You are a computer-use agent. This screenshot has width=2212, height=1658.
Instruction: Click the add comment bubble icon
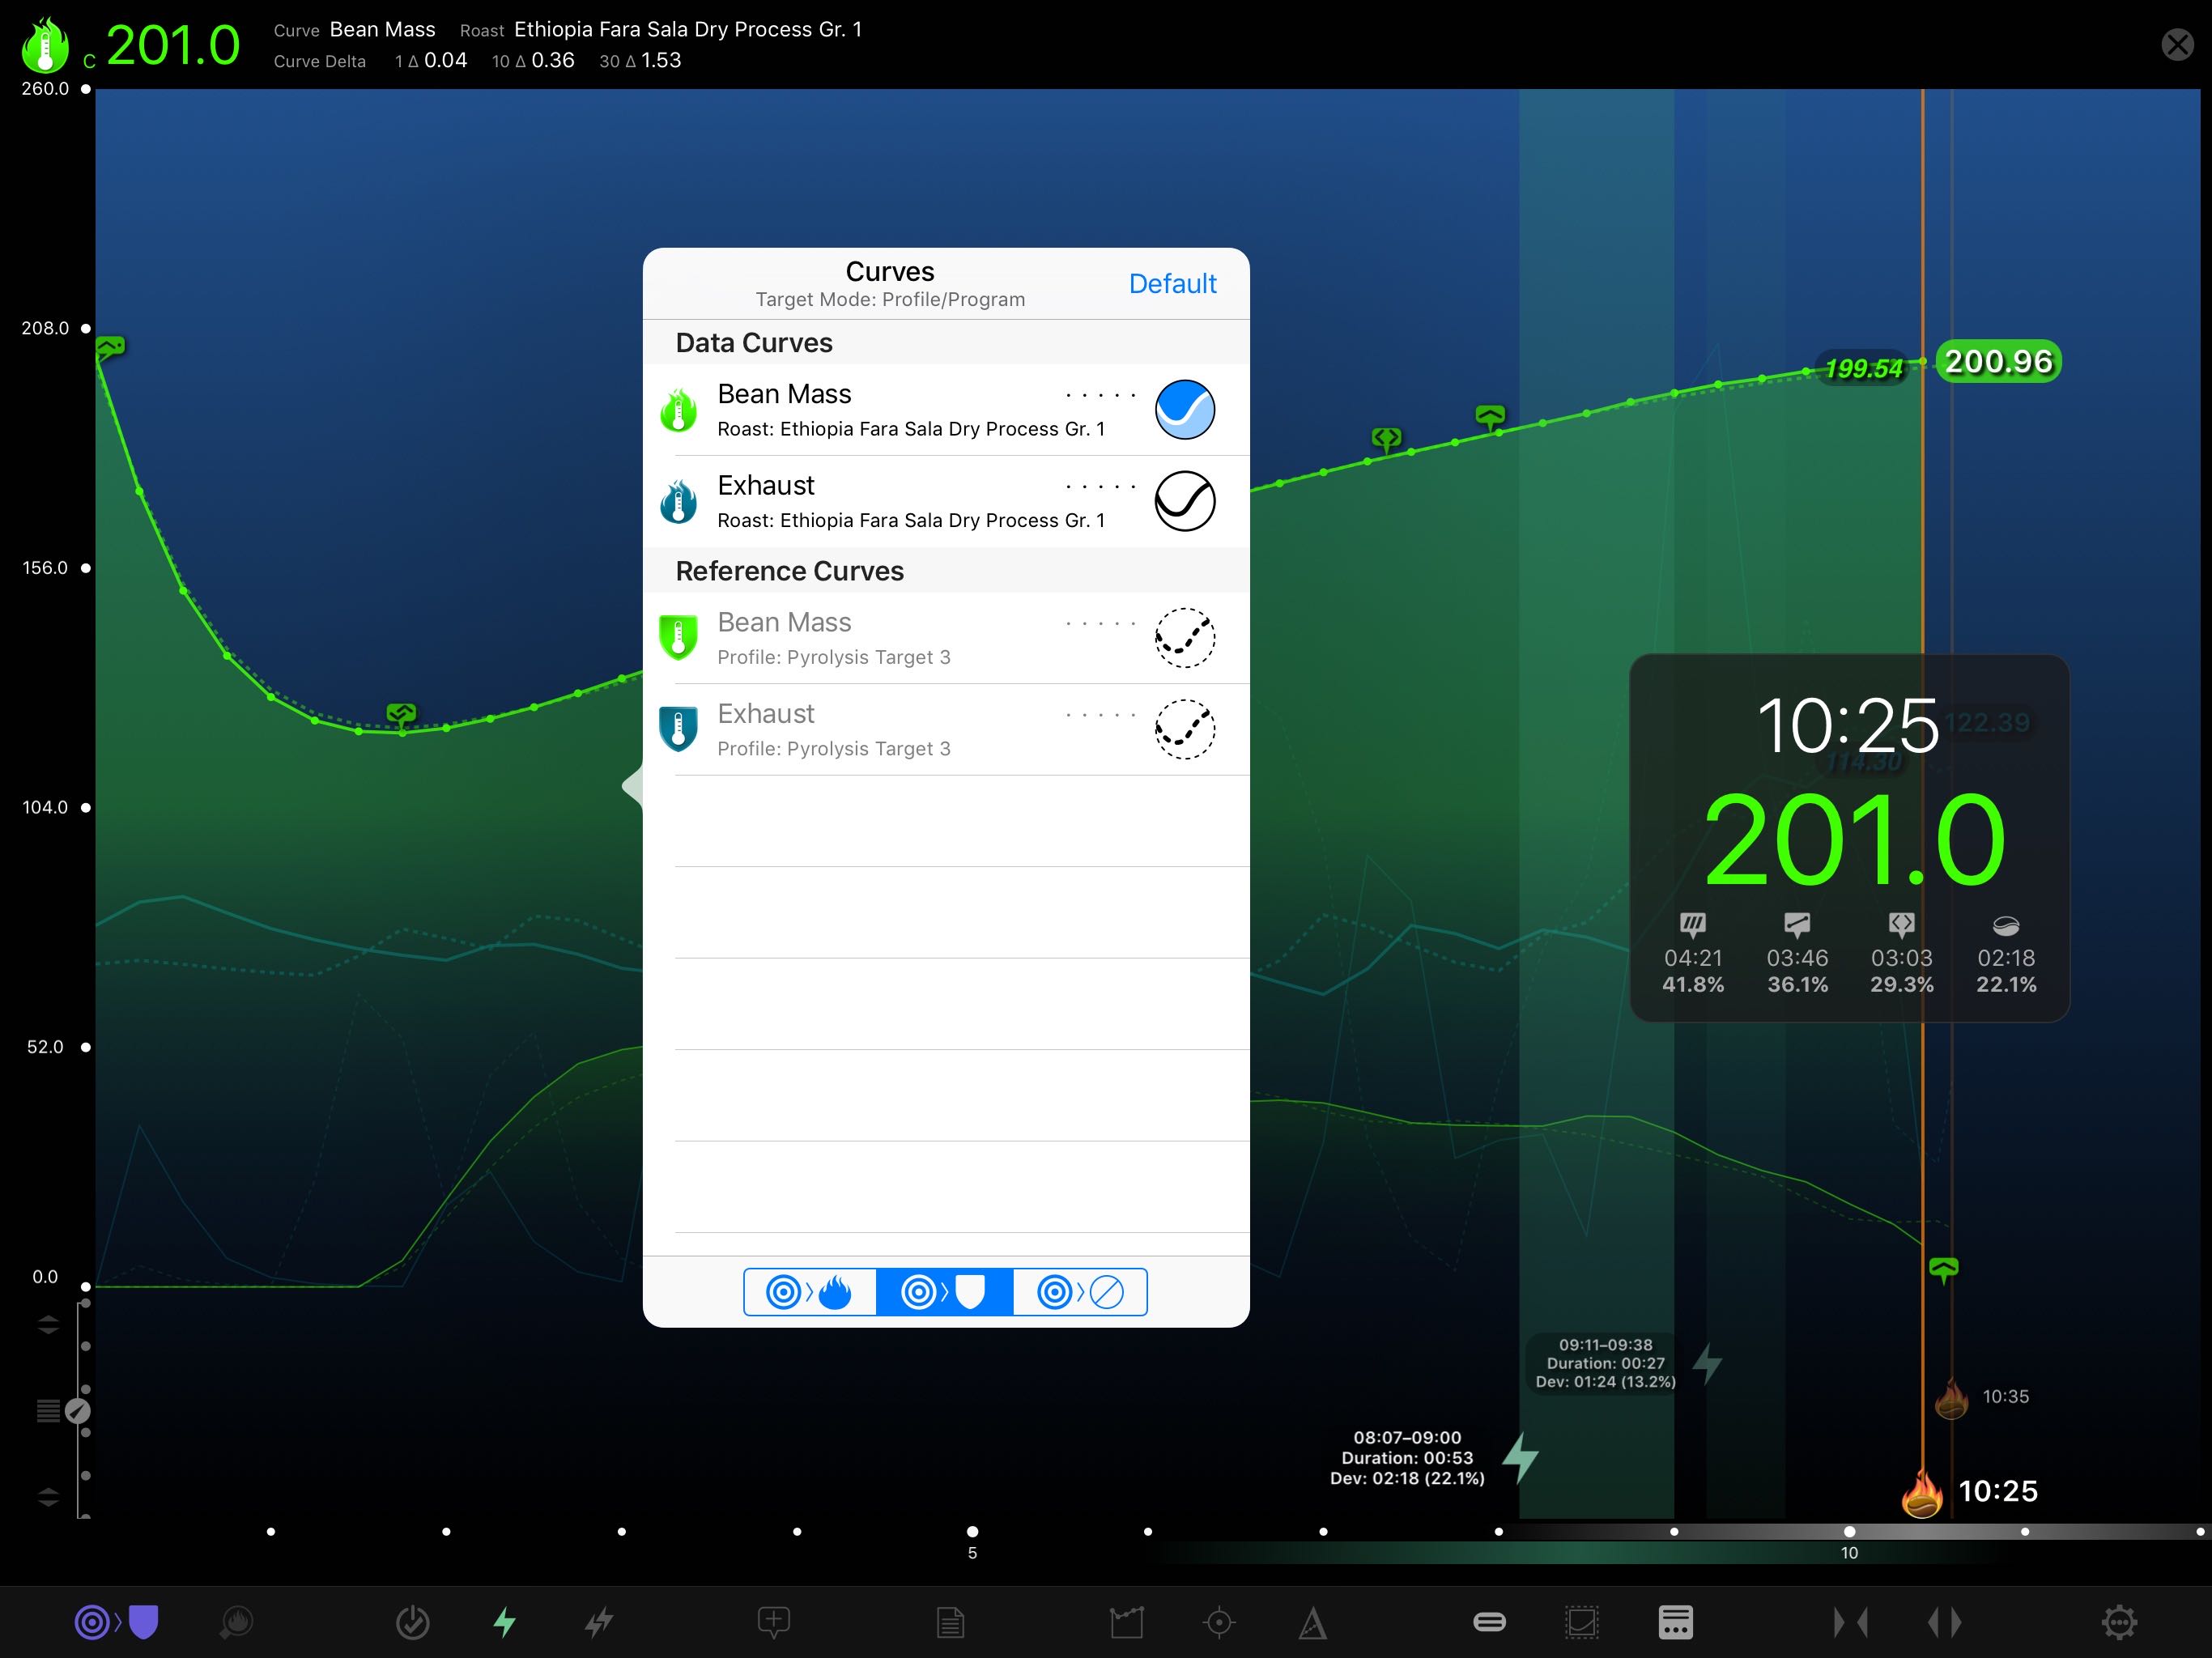(773, 1621)
